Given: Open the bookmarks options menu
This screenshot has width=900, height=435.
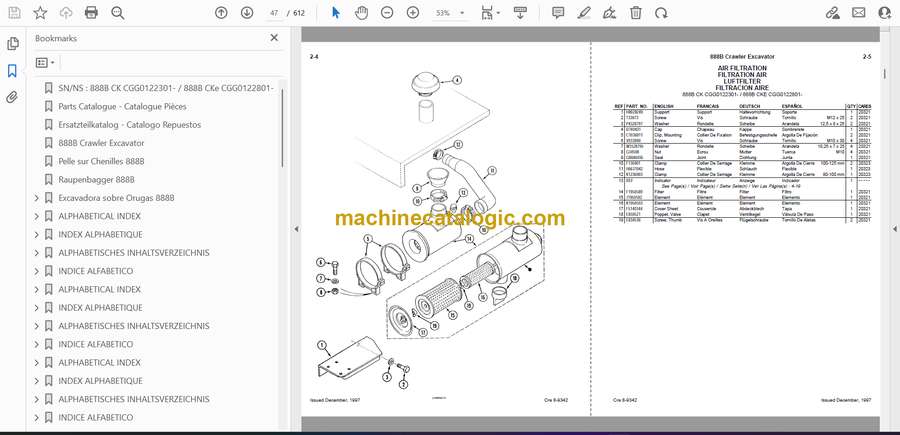Looking at the screenshot, I should pyautogui.click(x=45, y=63).
